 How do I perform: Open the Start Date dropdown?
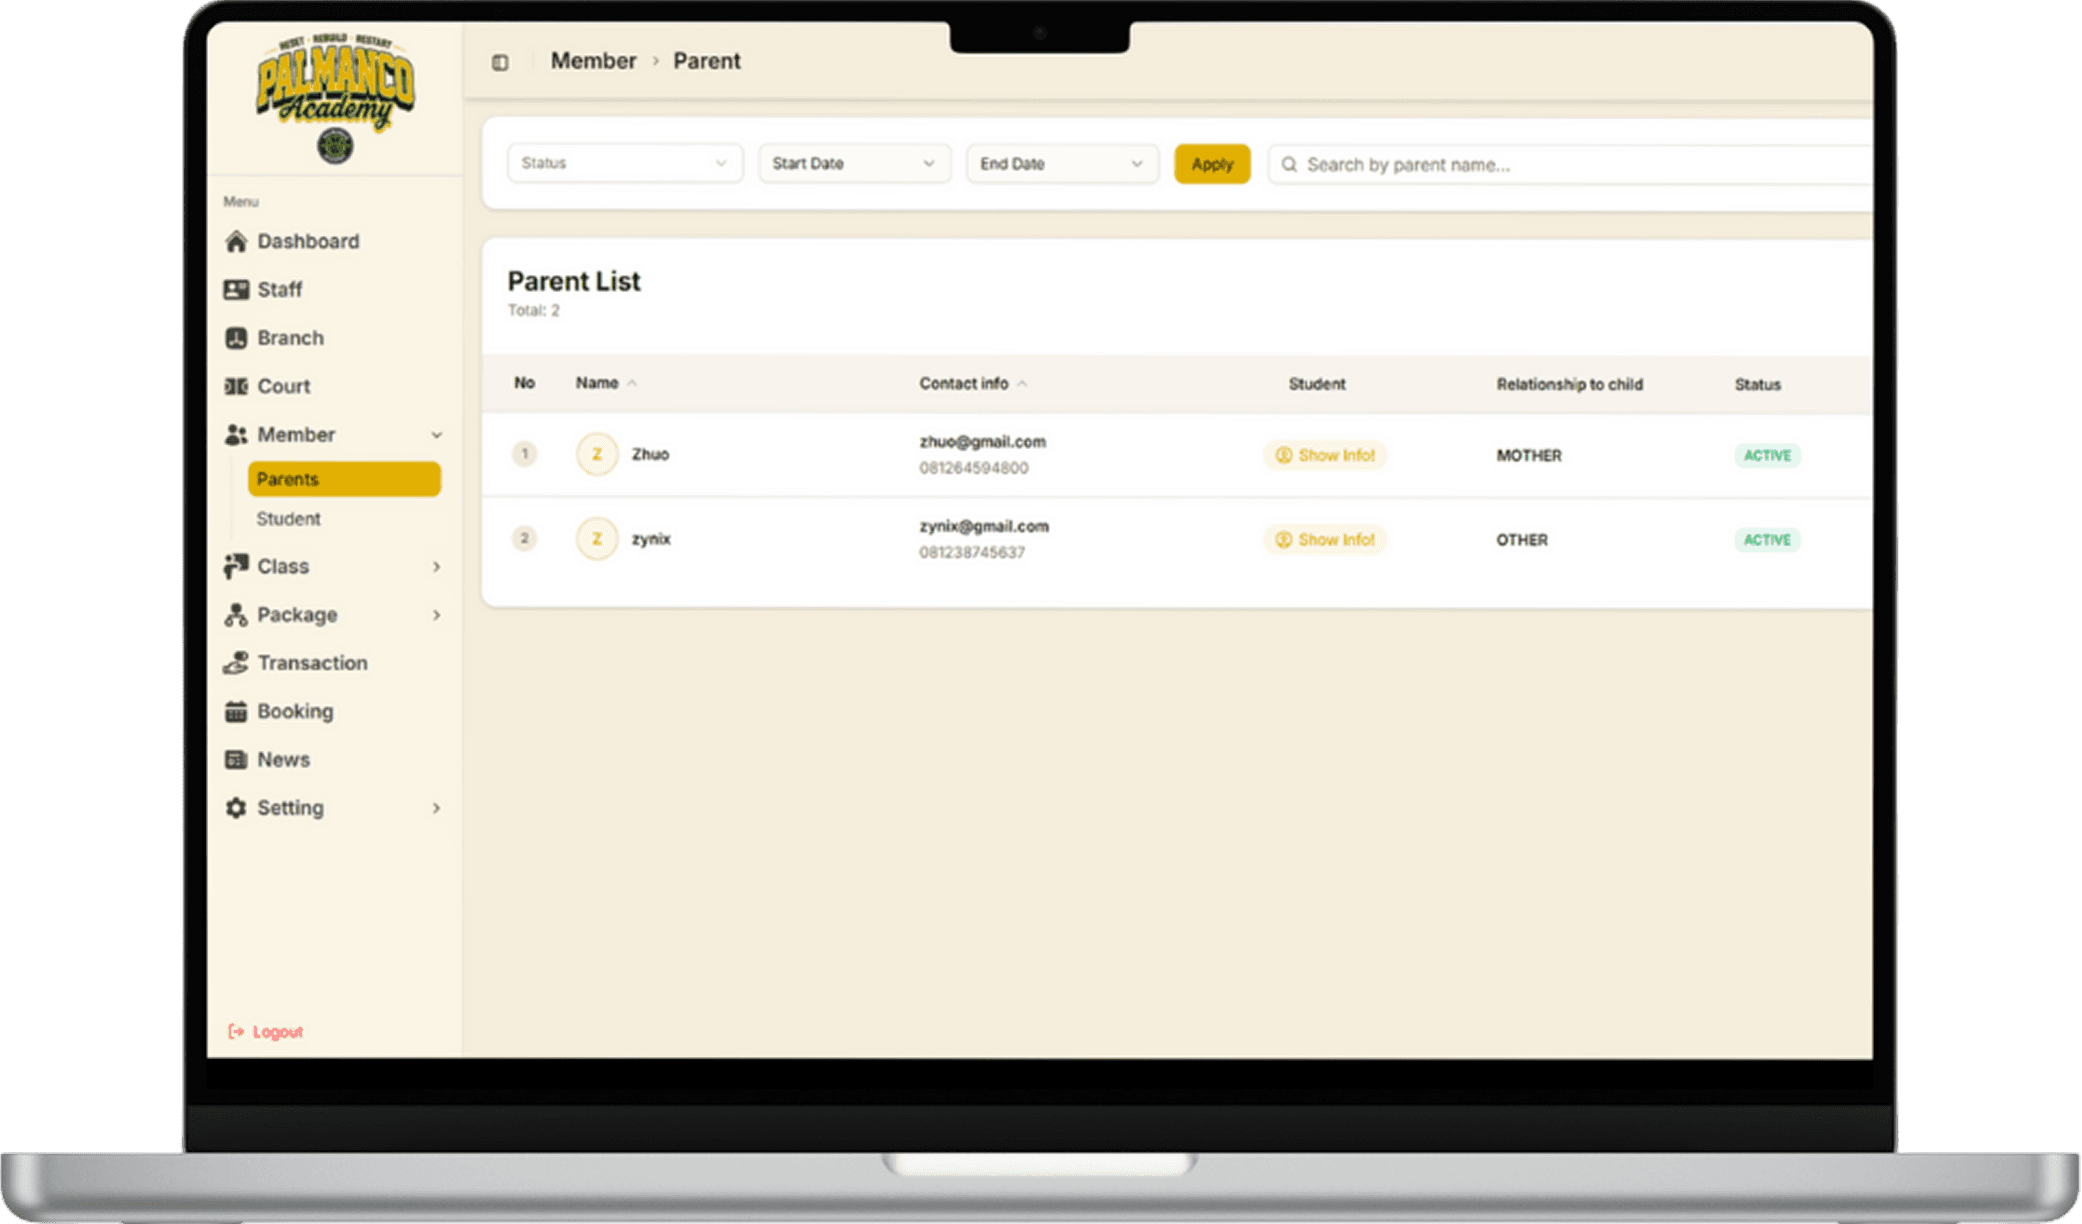click(x=853, y=163)
